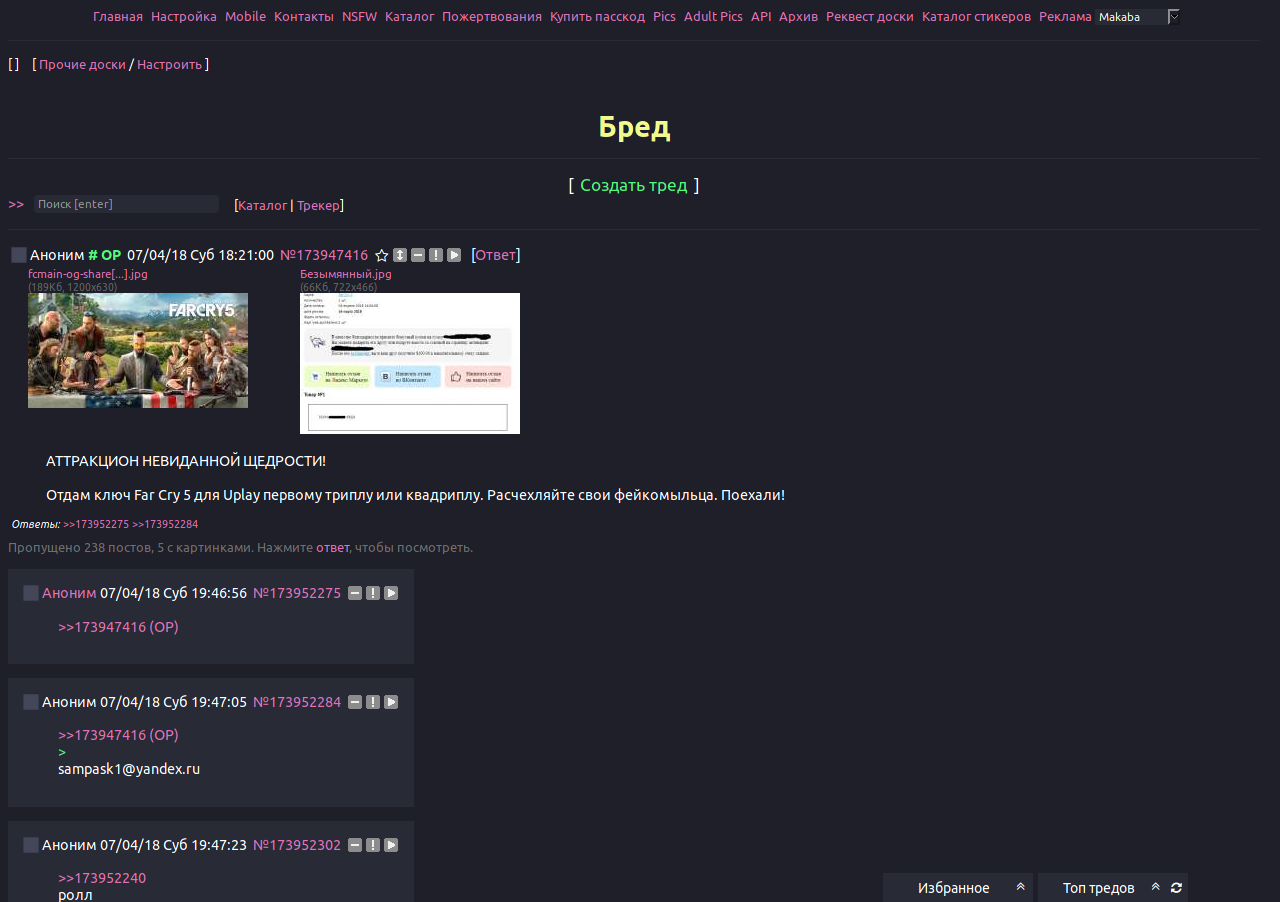This screenshot has width=1280, height=902.
Task: Follow >>173947416 (OP) quote in post №173952284
Action: [x=118, y=735]
